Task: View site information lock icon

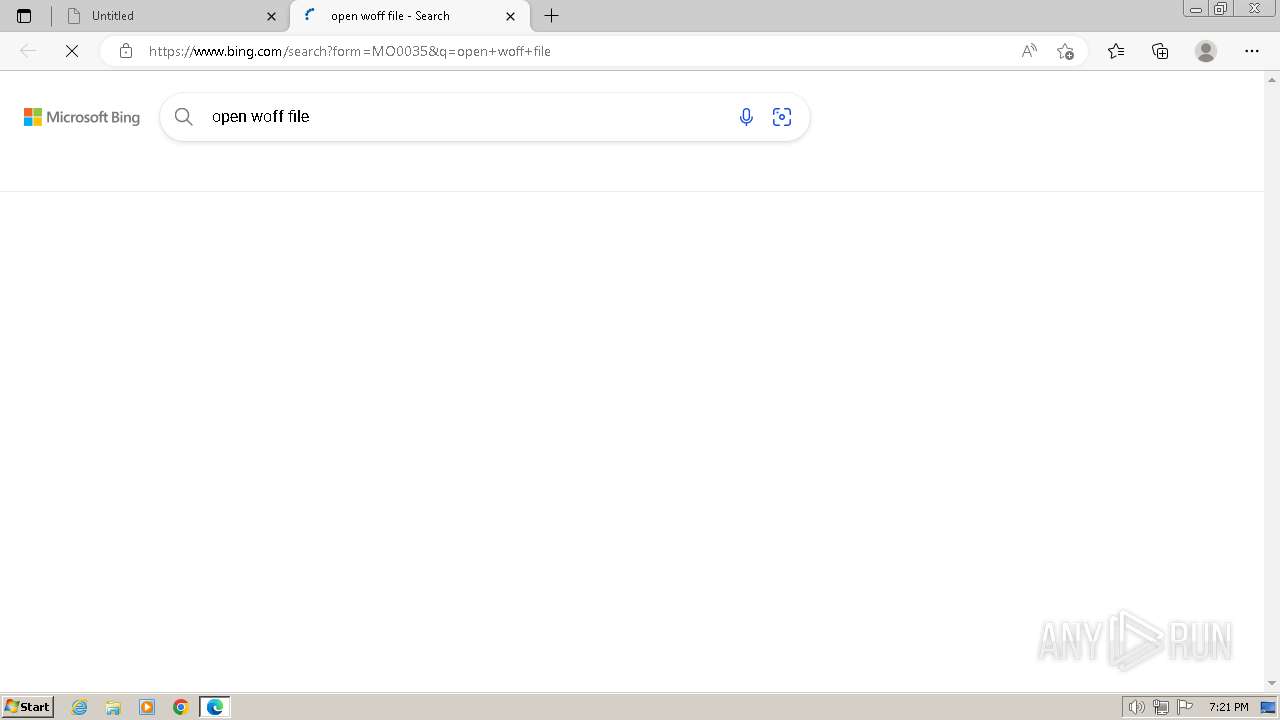Action: (125, 51)
